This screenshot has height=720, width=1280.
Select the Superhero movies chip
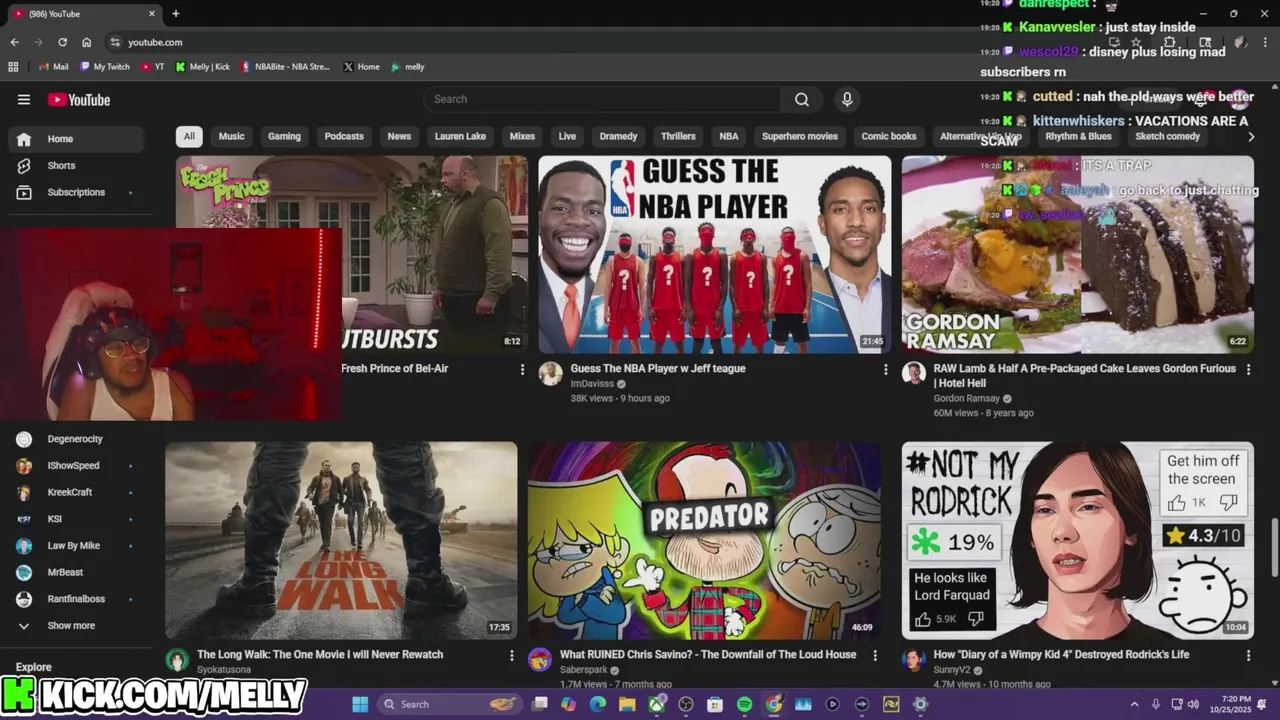point(800,136)
